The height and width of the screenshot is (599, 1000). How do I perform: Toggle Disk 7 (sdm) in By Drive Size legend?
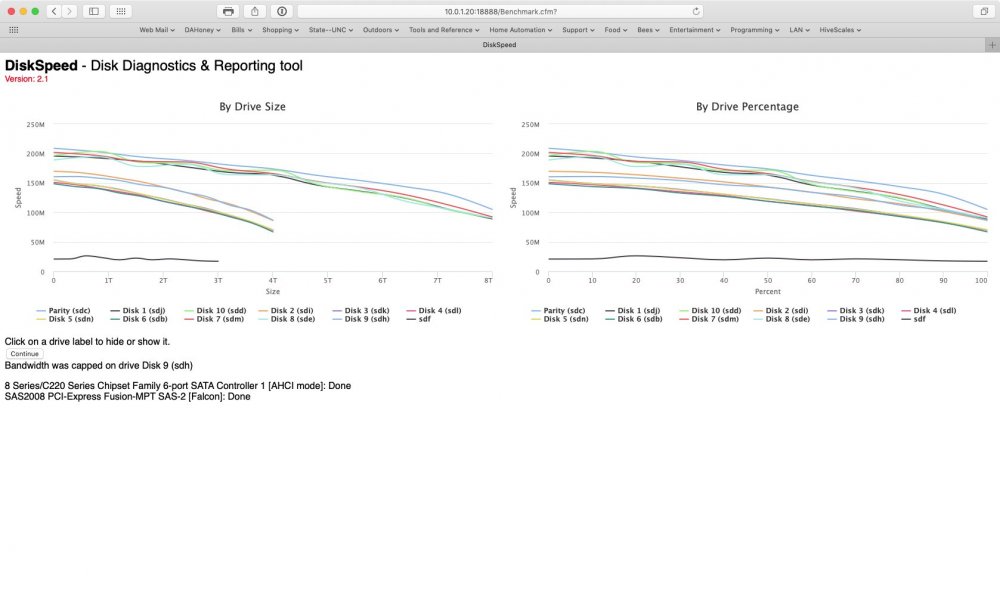pyautogui.click(x=214, y=319)
